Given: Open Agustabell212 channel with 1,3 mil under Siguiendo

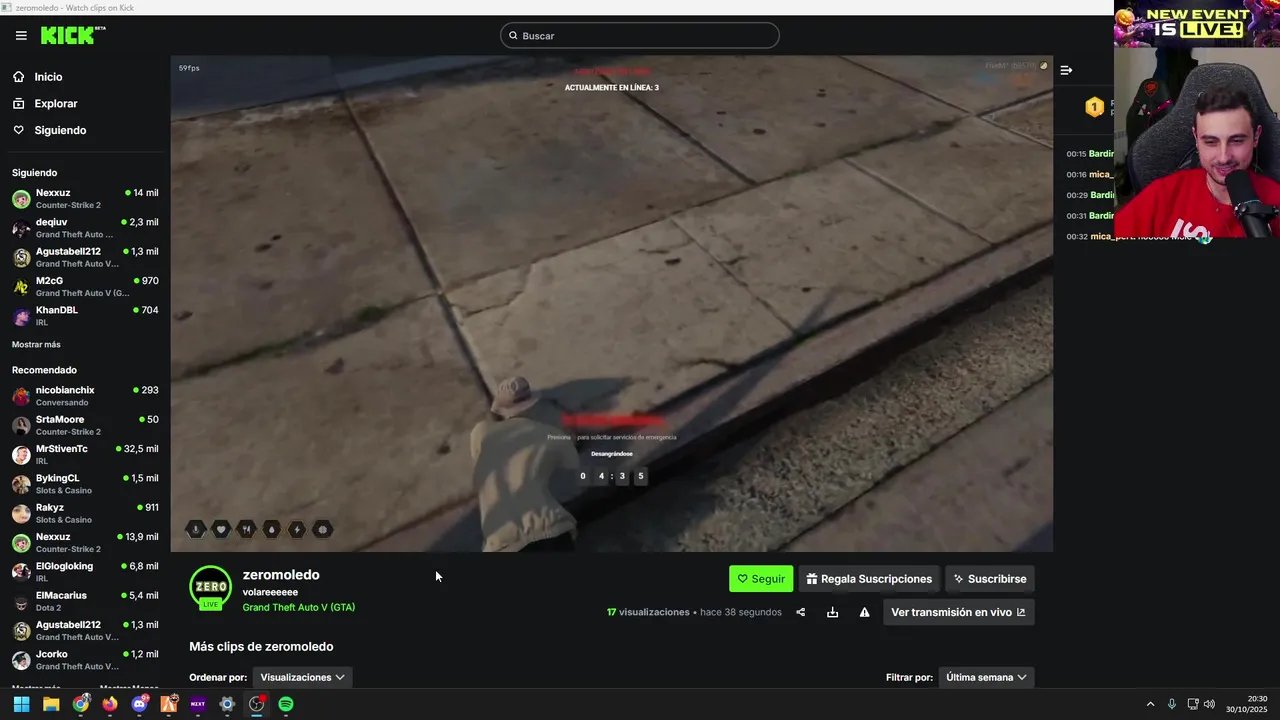Looking at the screenshot, I should (x=85, y=257).
